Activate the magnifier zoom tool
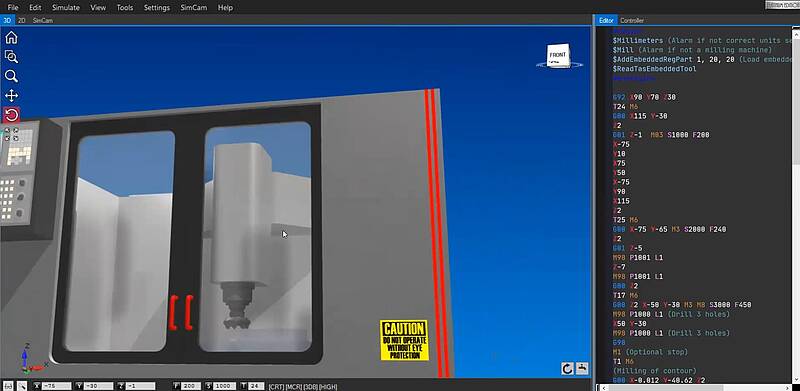Screen dimensions: 800x391 point(11,77)
